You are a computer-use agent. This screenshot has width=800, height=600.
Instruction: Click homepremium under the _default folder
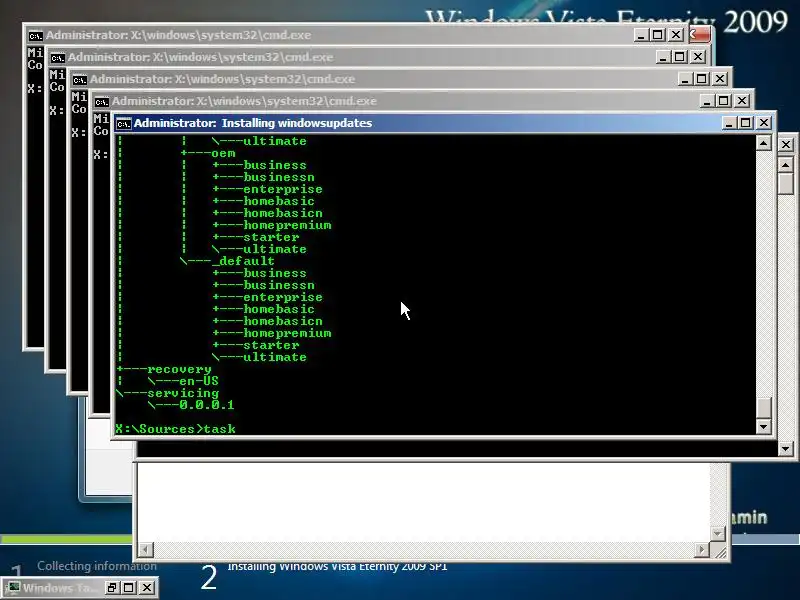click(287, 333)
